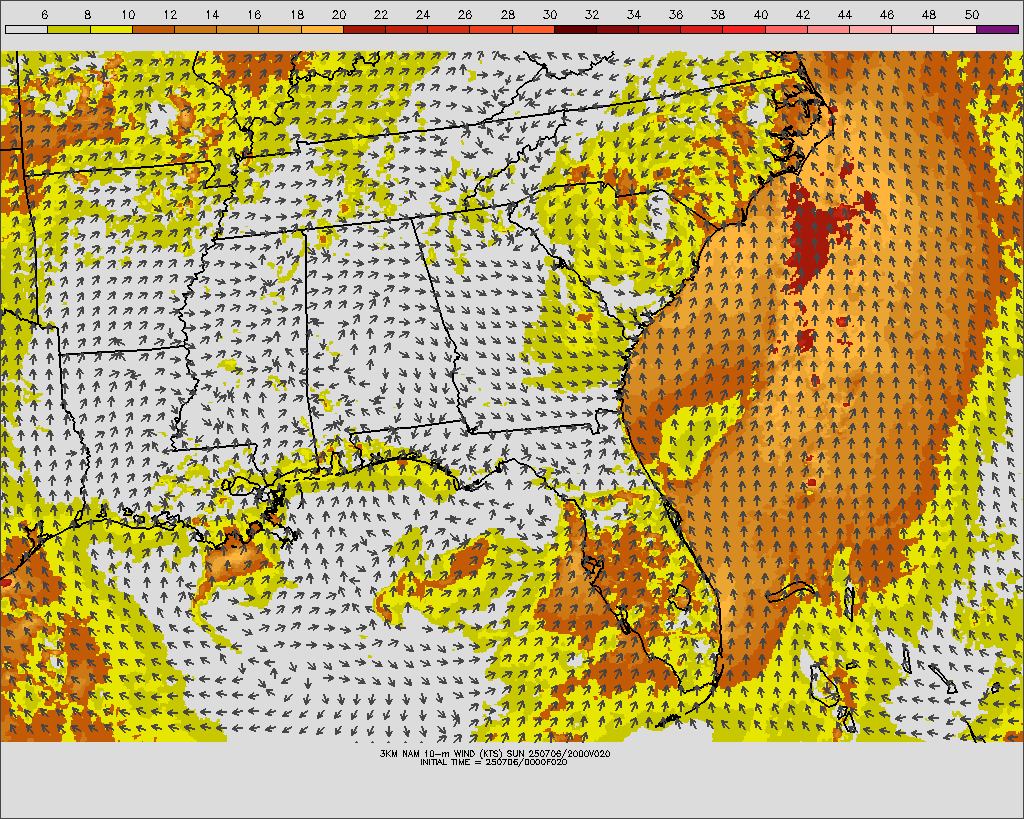Click the swatch between 32 and 34
The image size is (1024, 819).
click(618, 29)
